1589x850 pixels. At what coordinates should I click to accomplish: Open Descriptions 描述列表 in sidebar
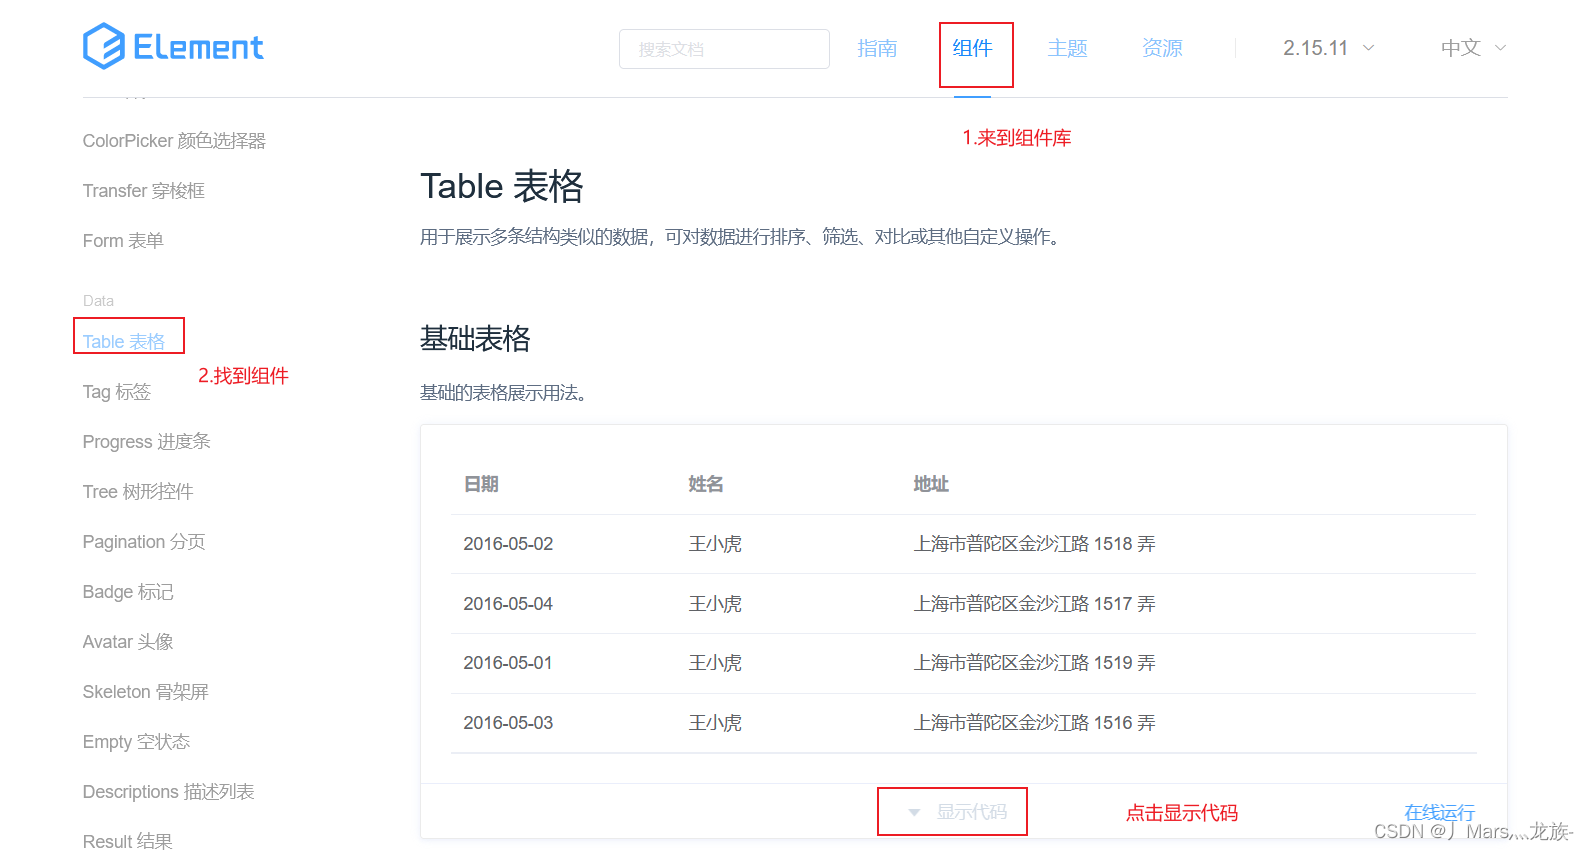click(x=169, y=792)
